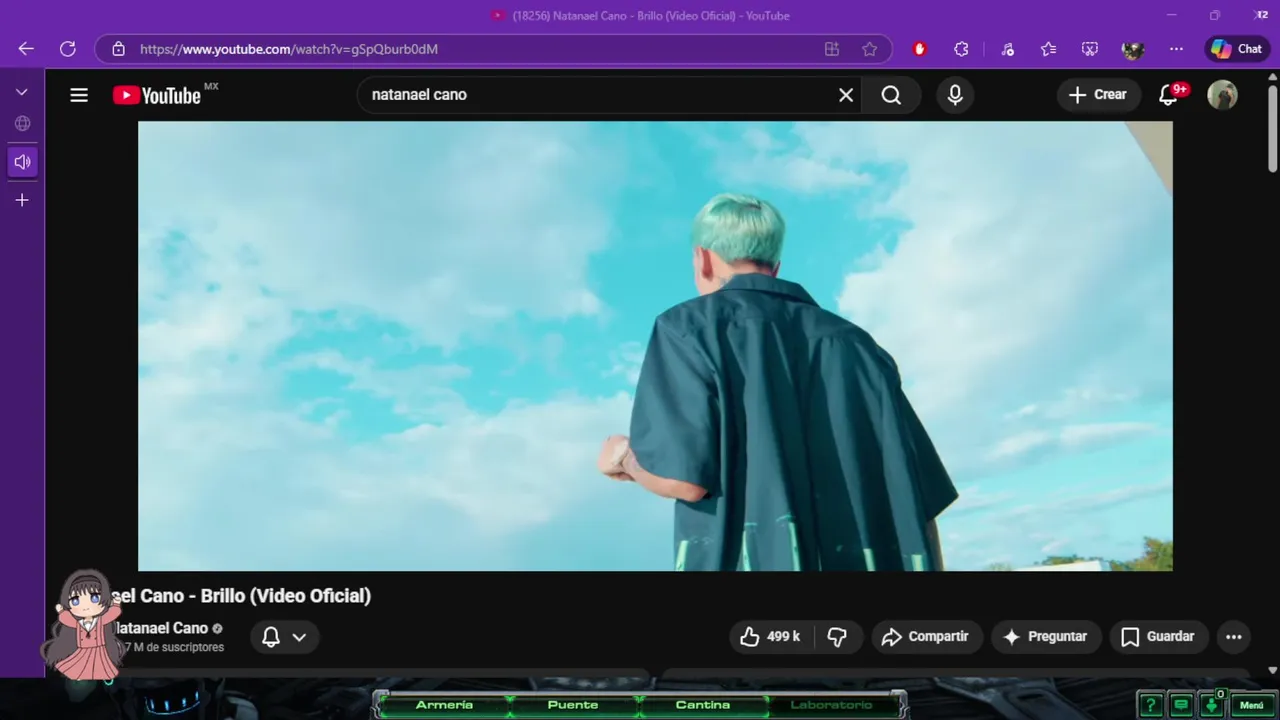View site information lock icon
This screenshot has height=720, width=1280.
tap(118, 49)
